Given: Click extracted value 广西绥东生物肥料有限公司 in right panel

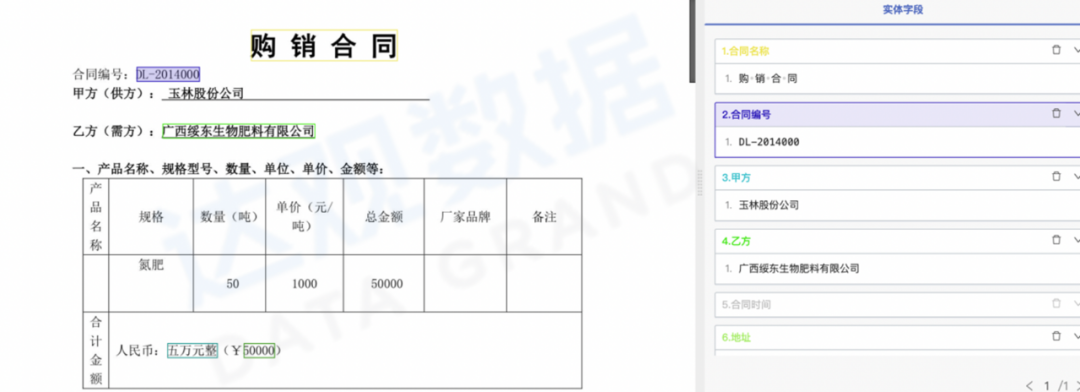Looking at the screenshot, I should pos(799,269).
